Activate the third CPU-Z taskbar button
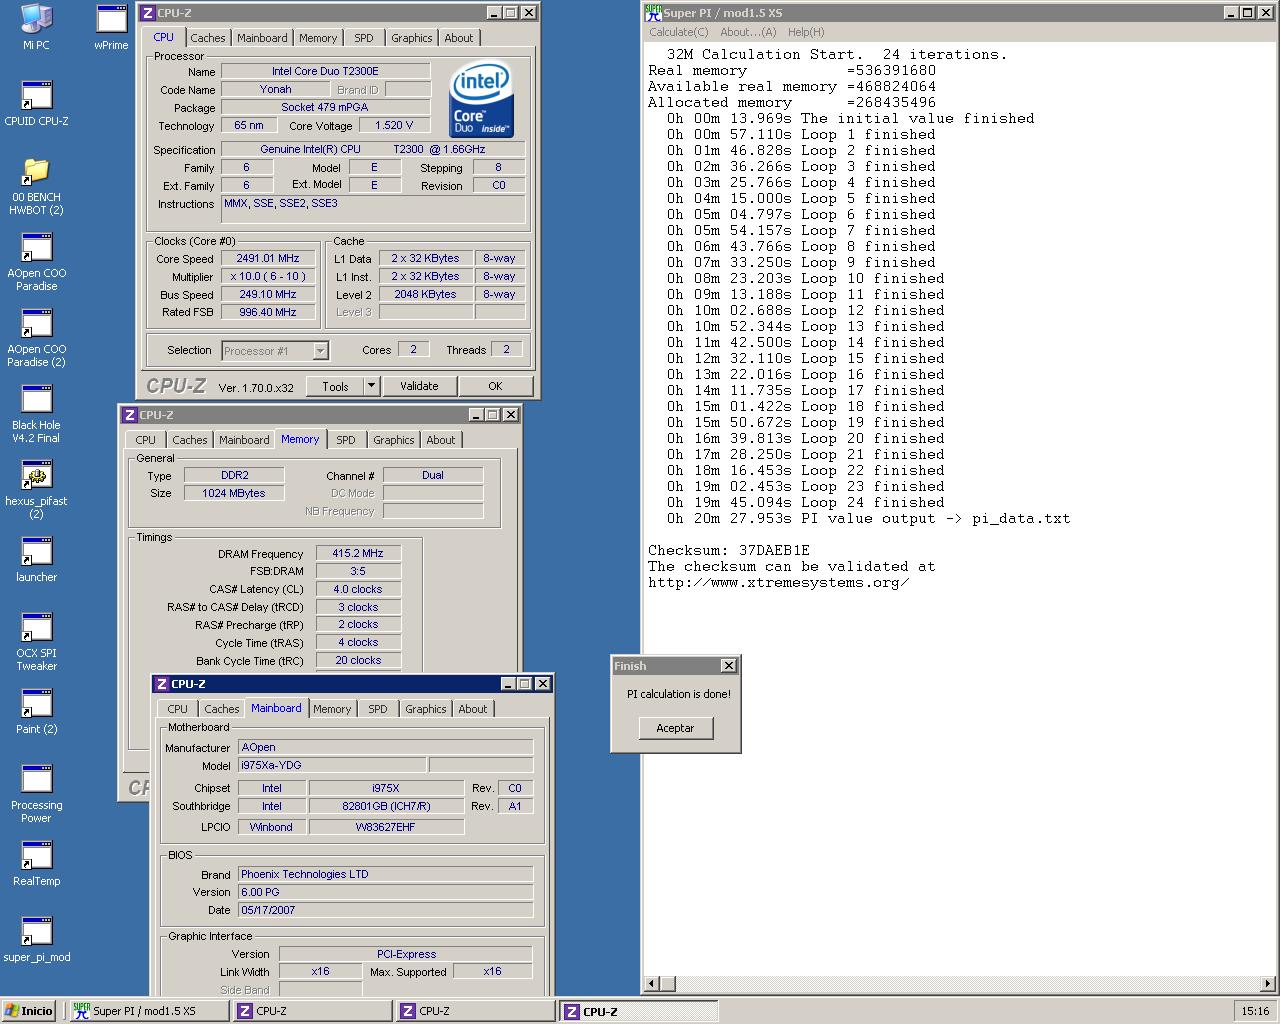This screenshot has height=1024, width=1280. tap(637, 1011)
